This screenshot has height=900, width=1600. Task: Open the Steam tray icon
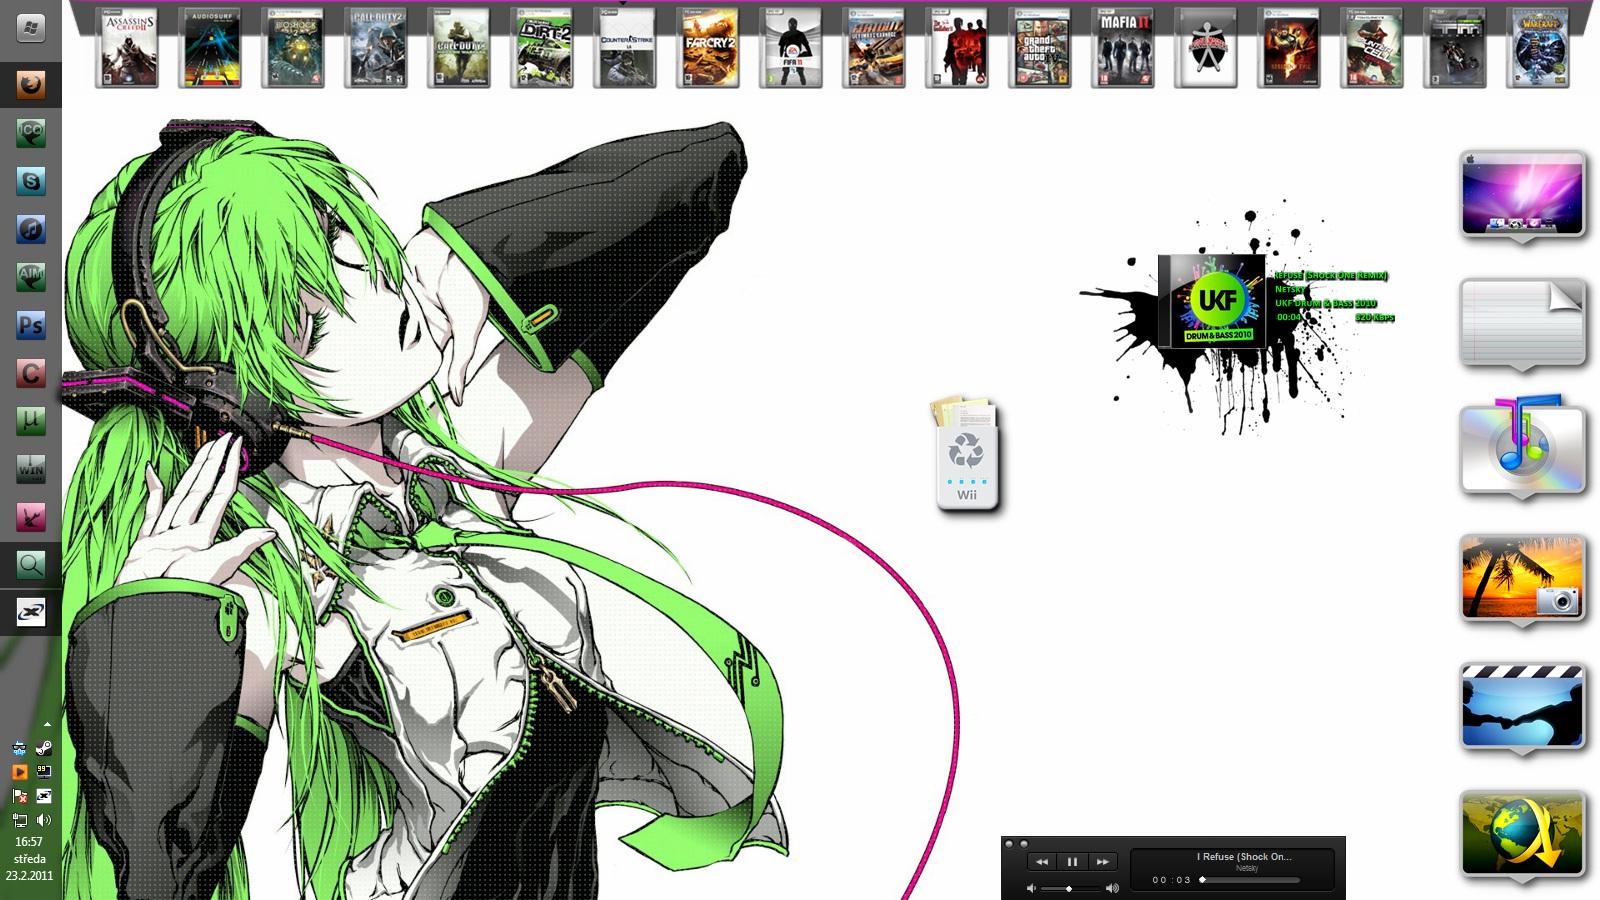[43, 748]
